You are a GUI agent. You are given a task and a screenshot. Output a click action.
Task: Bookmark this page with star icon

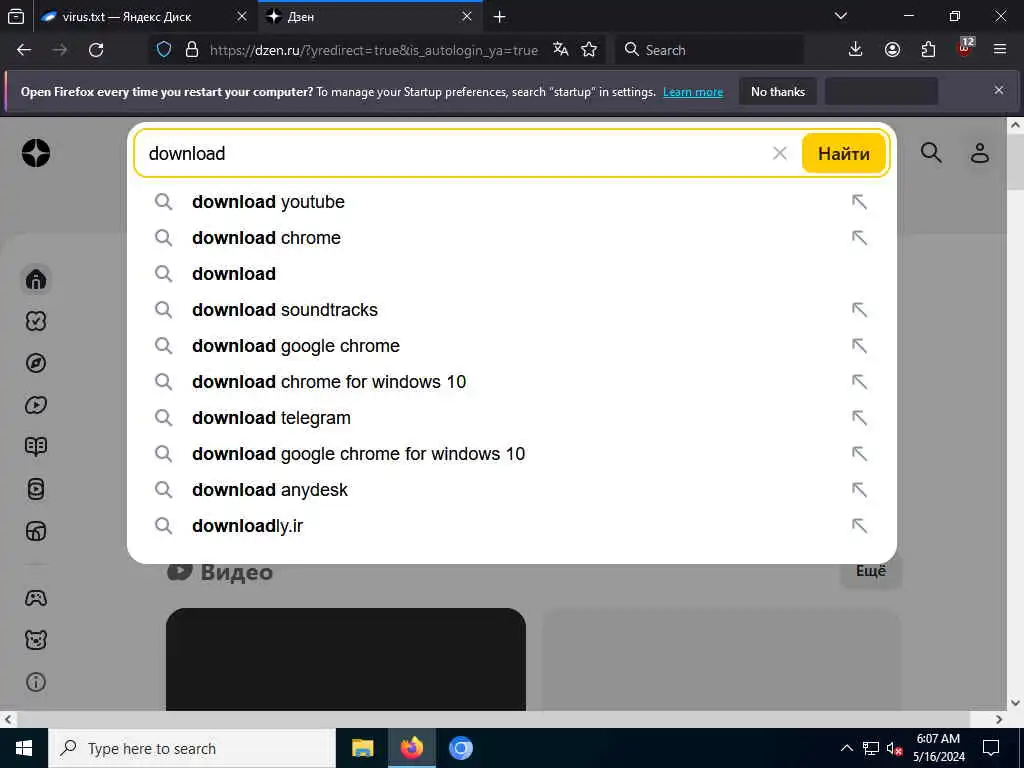tap(589, 50)
